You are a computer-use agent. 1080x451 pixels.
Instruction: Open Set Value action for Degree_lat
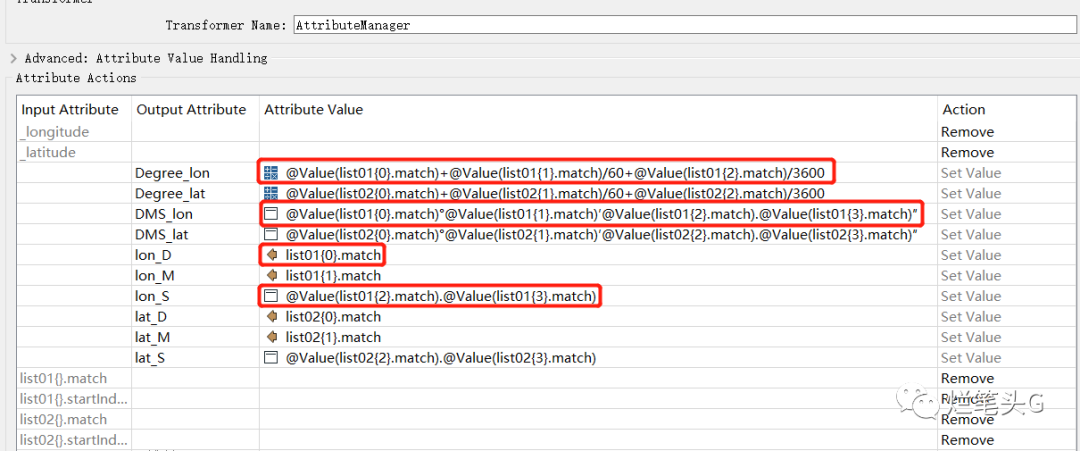tap(970, 193)
